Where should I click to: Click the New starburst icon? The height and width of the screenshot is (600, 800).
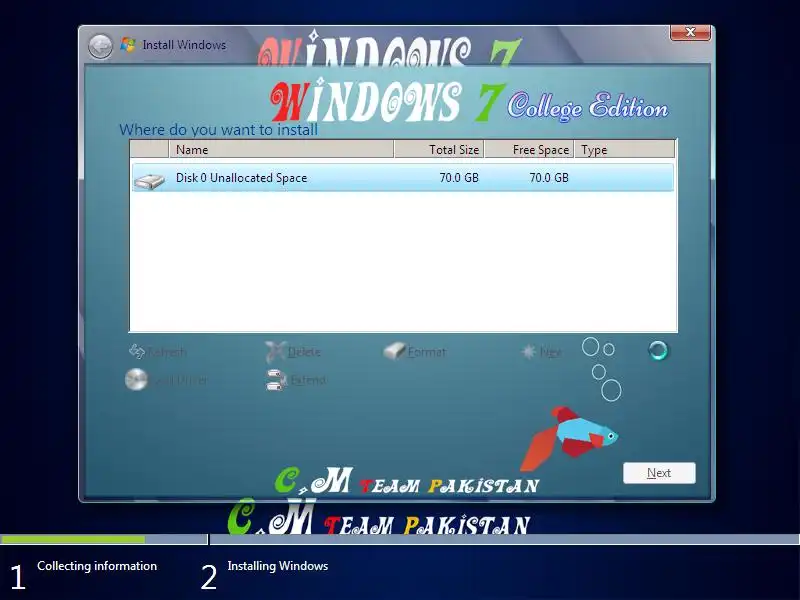[x=529, y=351]
